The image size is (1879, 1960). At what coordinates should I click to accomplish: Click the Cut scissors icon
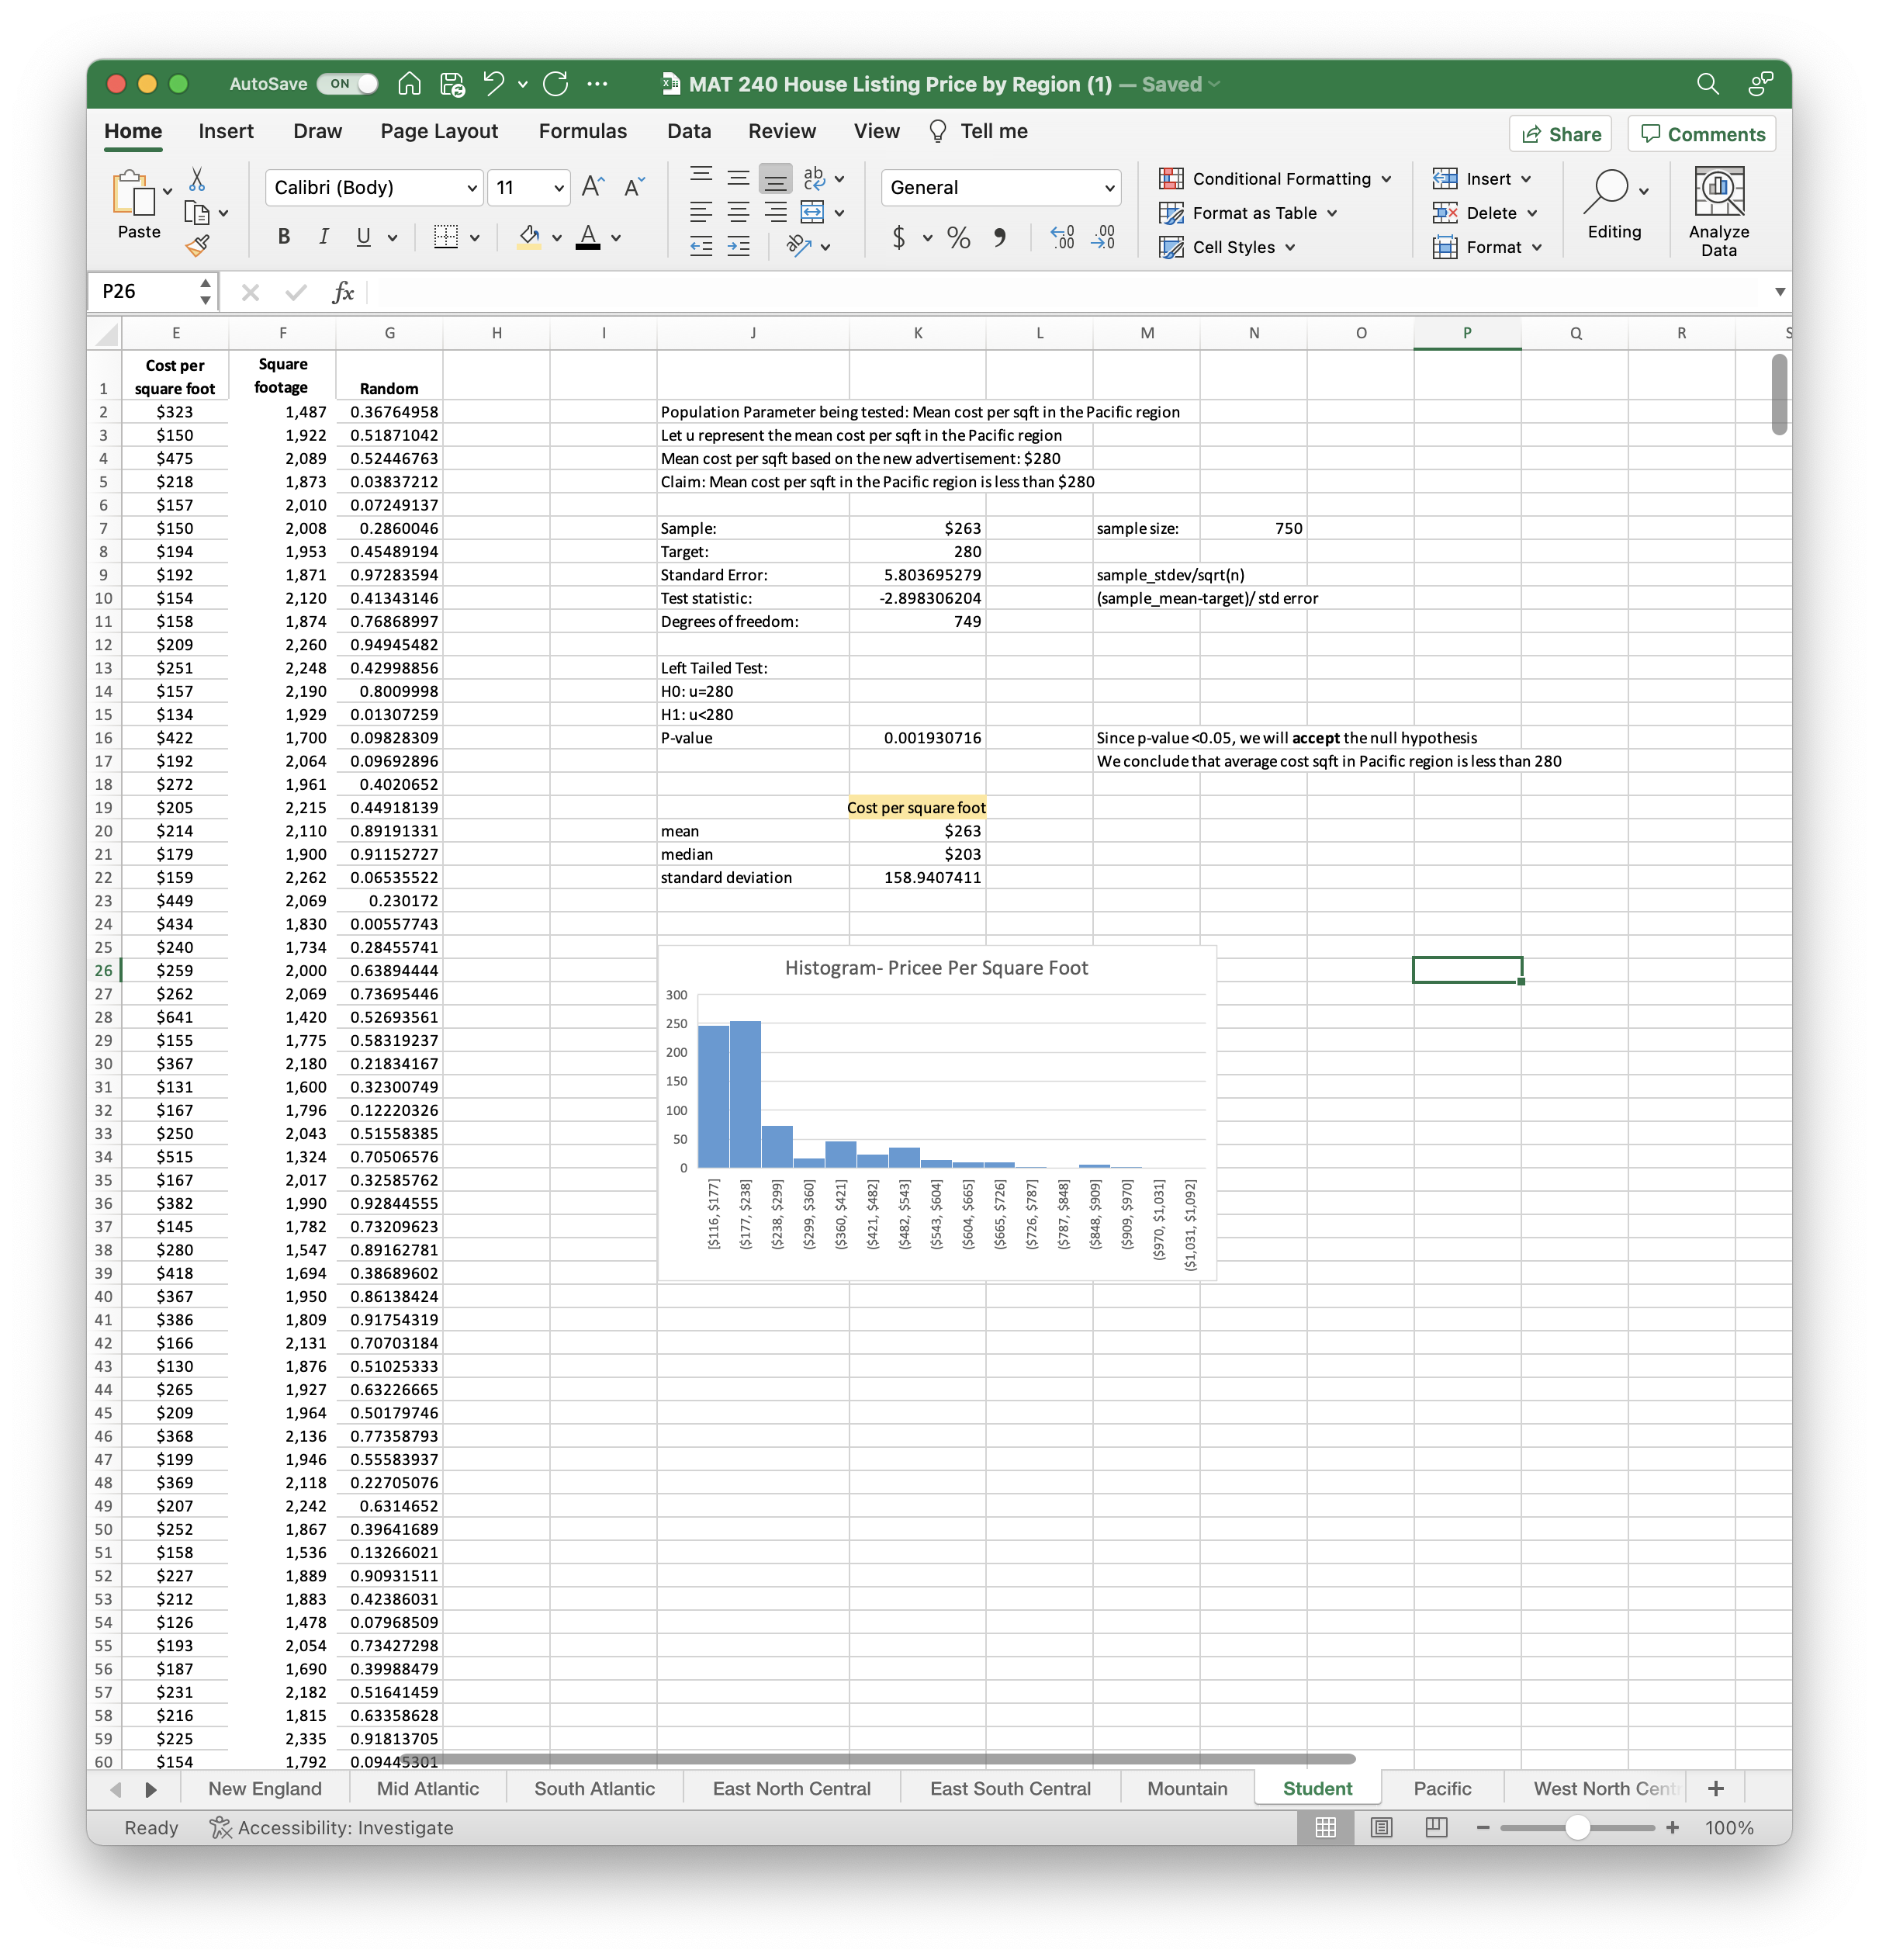click(197, 180)
